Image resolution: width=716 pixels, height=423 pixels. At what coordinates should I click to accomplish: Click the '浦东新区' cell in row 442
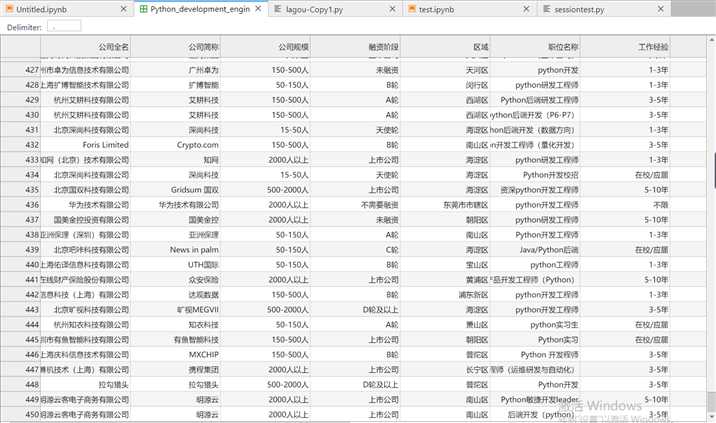pos(445,295)
